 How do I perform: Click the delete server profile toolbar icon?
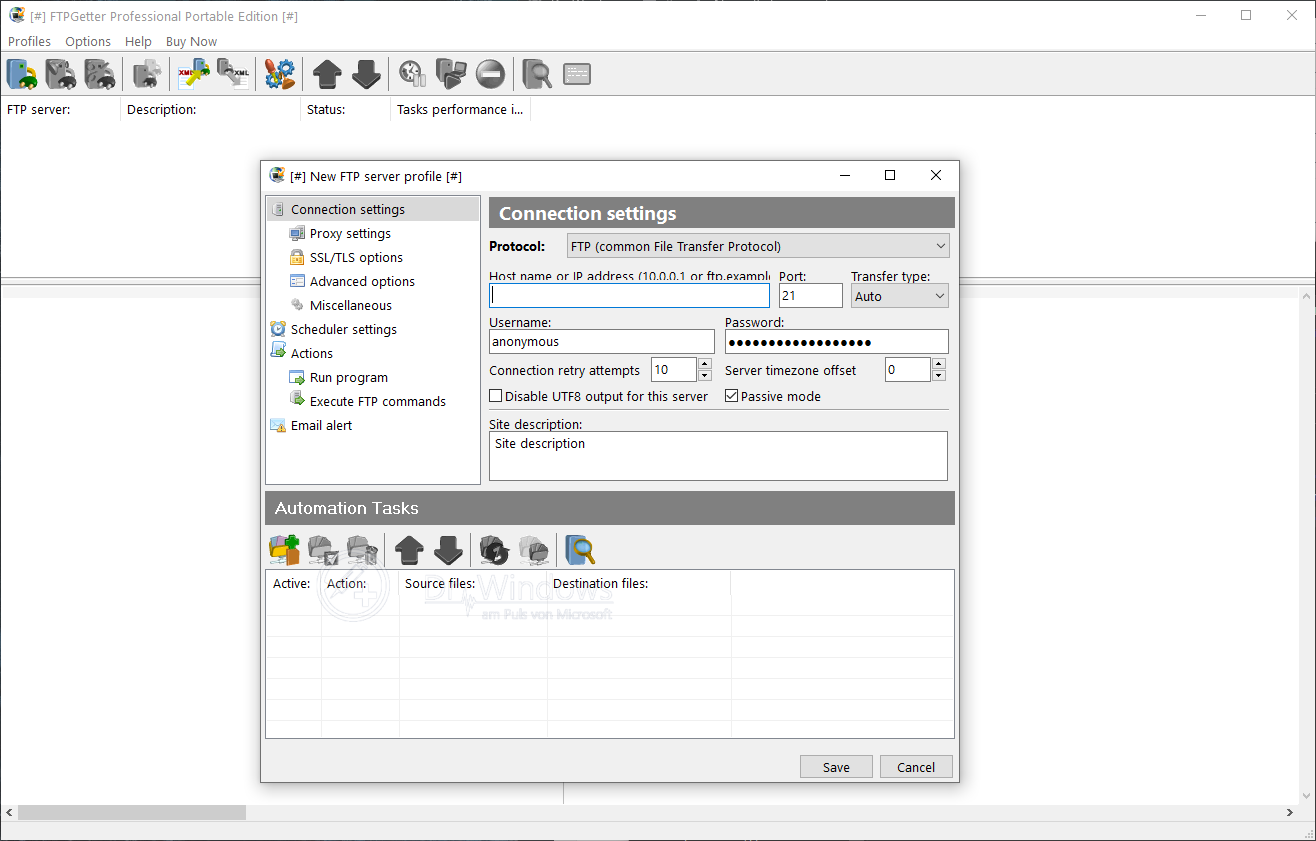tap(100, 74)
